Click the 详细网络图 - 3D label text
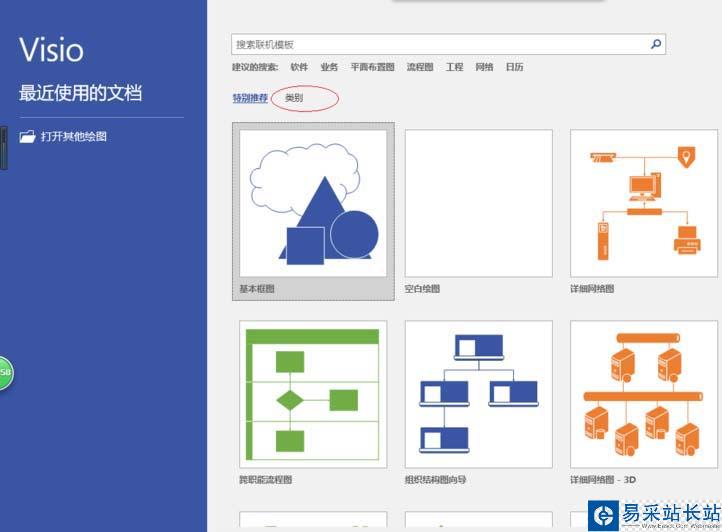 pyautogui.click(x=603, y=480)
